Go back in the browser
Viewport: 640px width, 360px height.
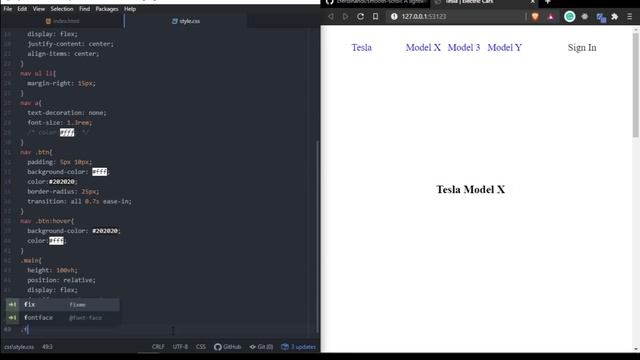[331, 16]
